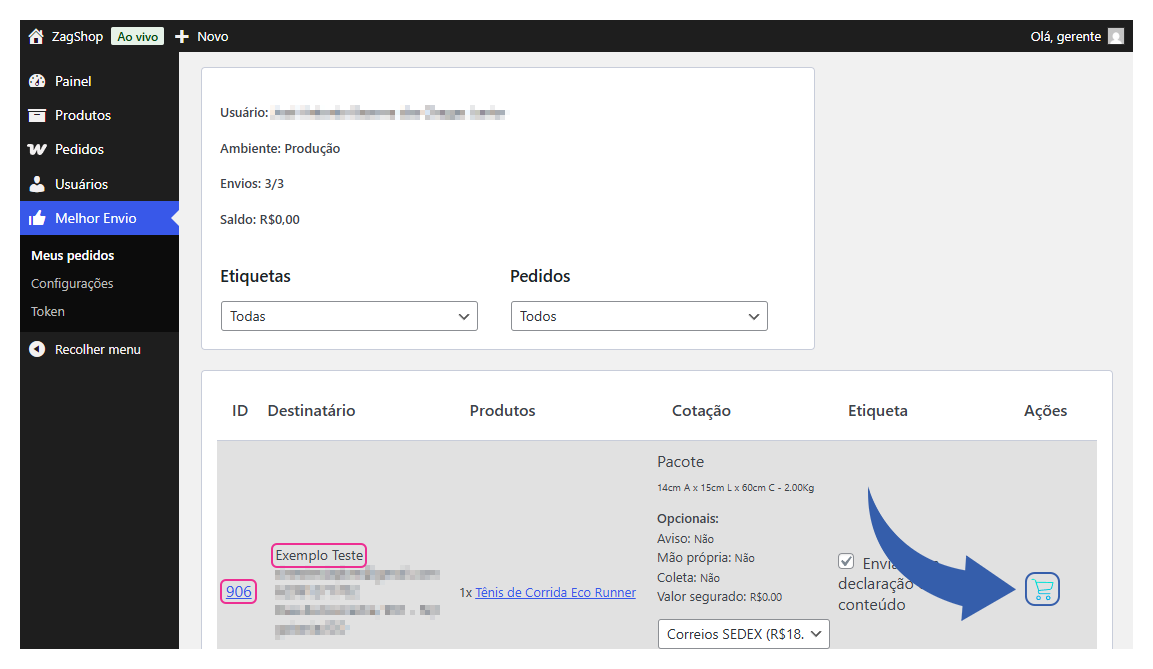Click the Painel dashboard icon
Screen dimensions: 1153x669
(37, 81)
